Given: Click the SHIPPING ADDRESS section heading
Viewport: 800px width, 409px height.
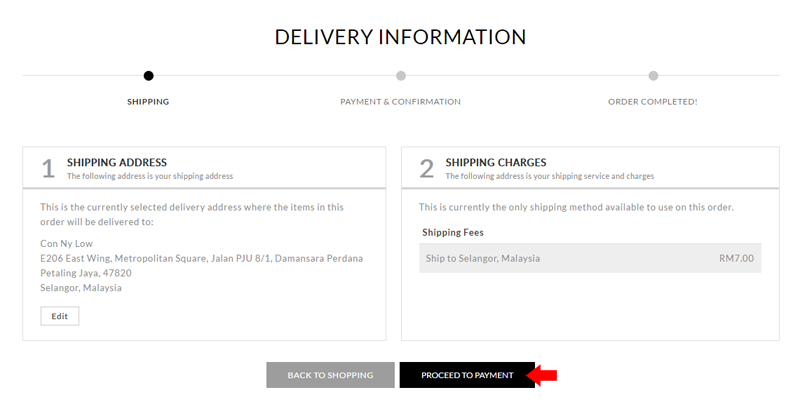Looking at the screenshot, I should [x=117, y=163].
